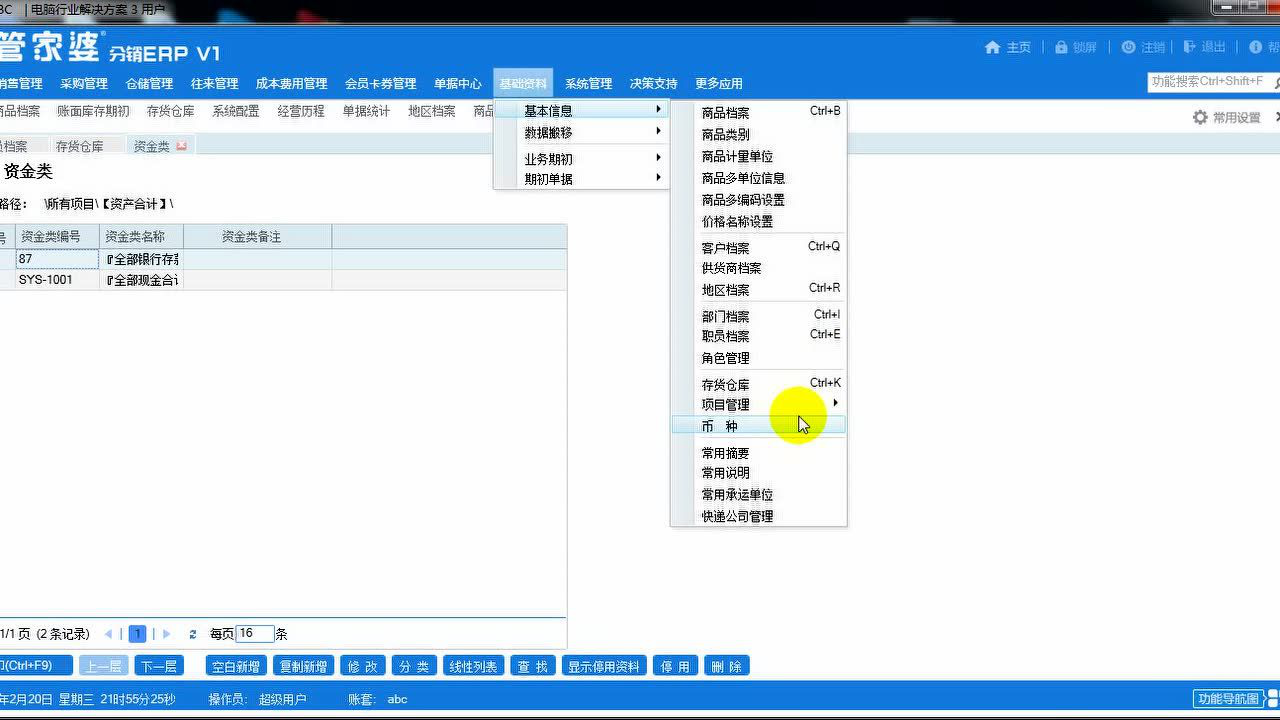The width and height of the screenshot is (1280, 720).
Task: Close the 资金类 tab with red x
Action: click(181, 146)
